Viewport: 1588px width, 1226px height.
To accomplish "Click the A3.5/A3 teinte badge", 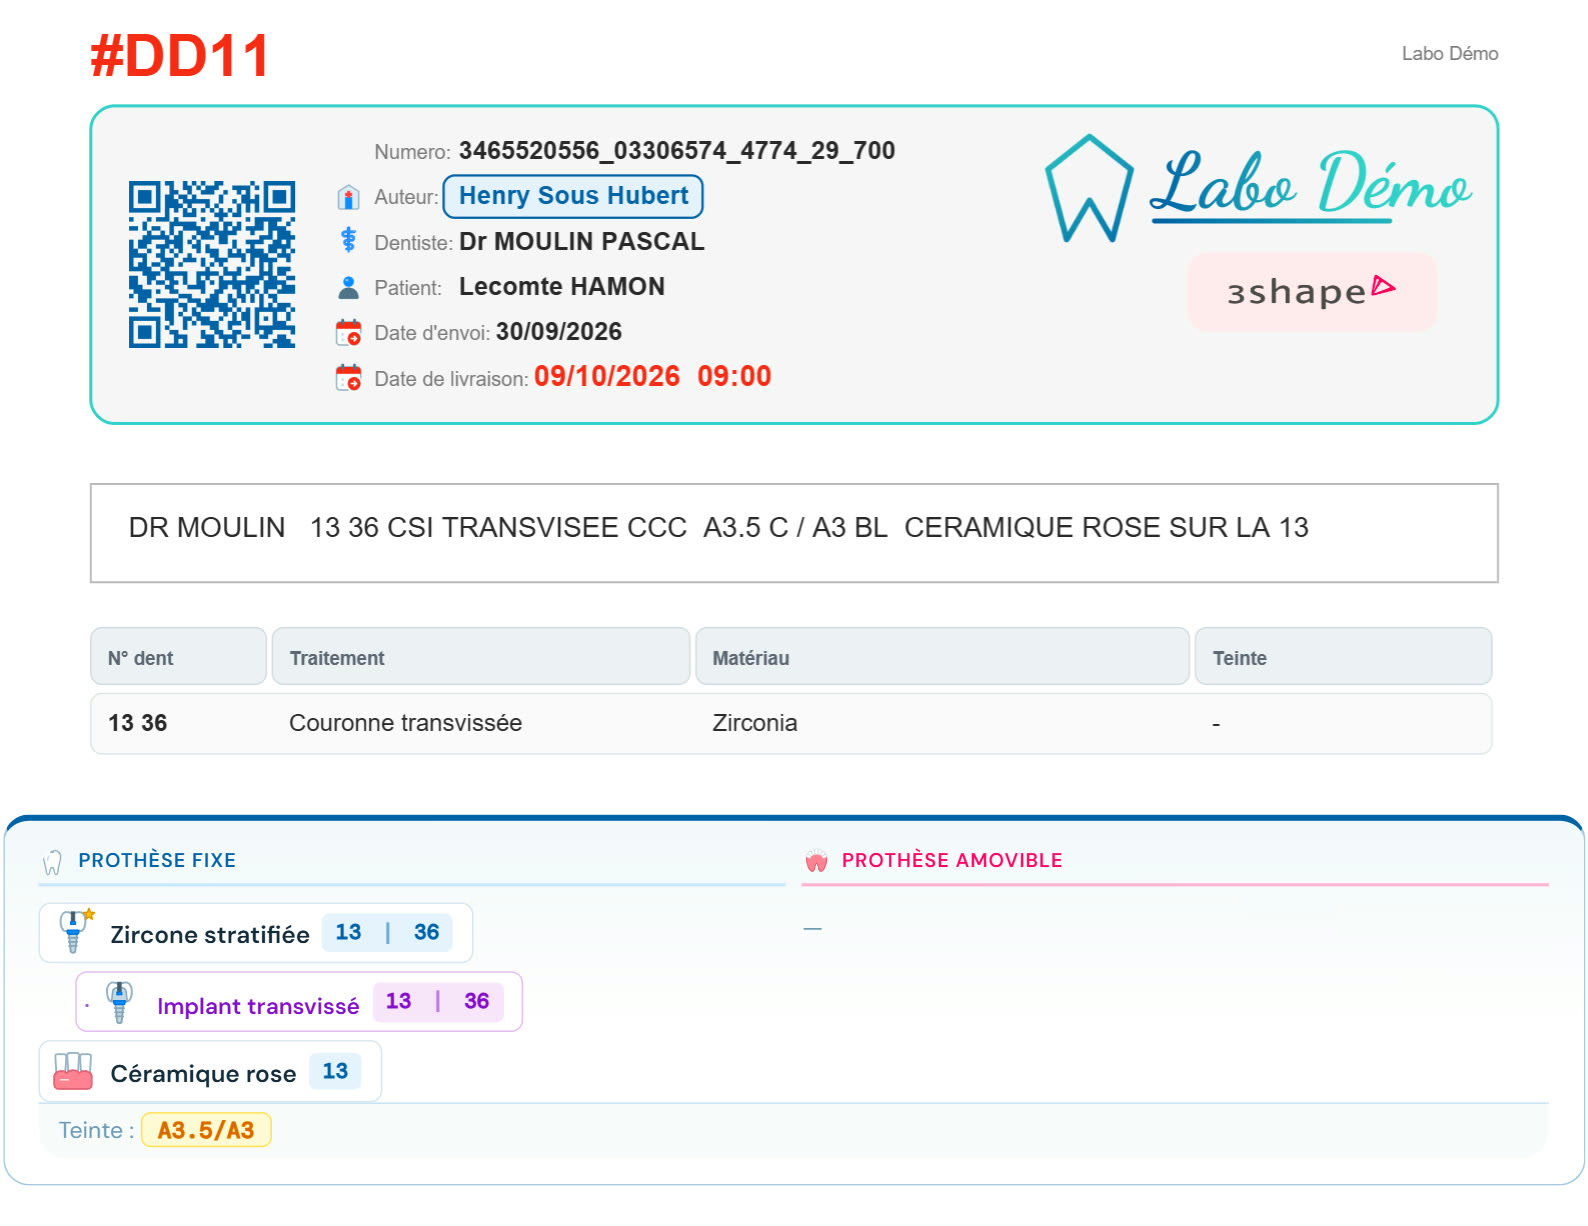I will pyautogui.click(x=206, y=1130).
